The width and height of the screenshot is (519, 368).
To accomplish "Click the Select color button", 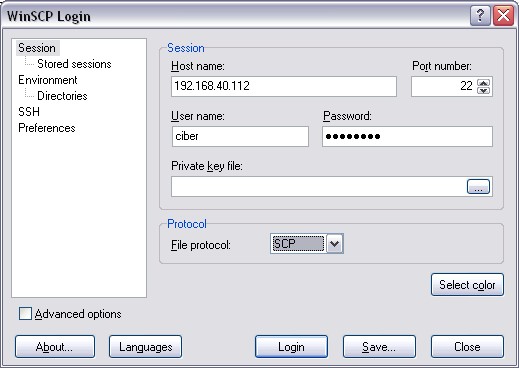I will coord(467,285).
